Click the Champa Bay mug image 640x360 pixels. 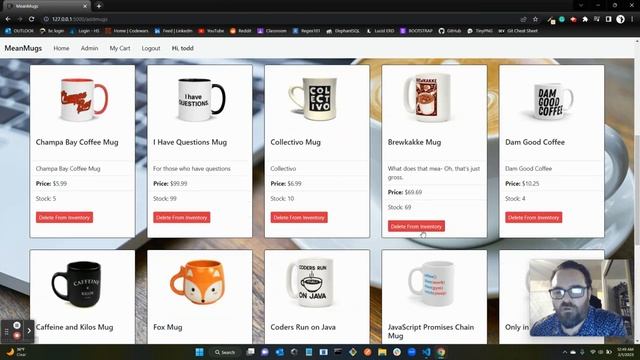84,100
